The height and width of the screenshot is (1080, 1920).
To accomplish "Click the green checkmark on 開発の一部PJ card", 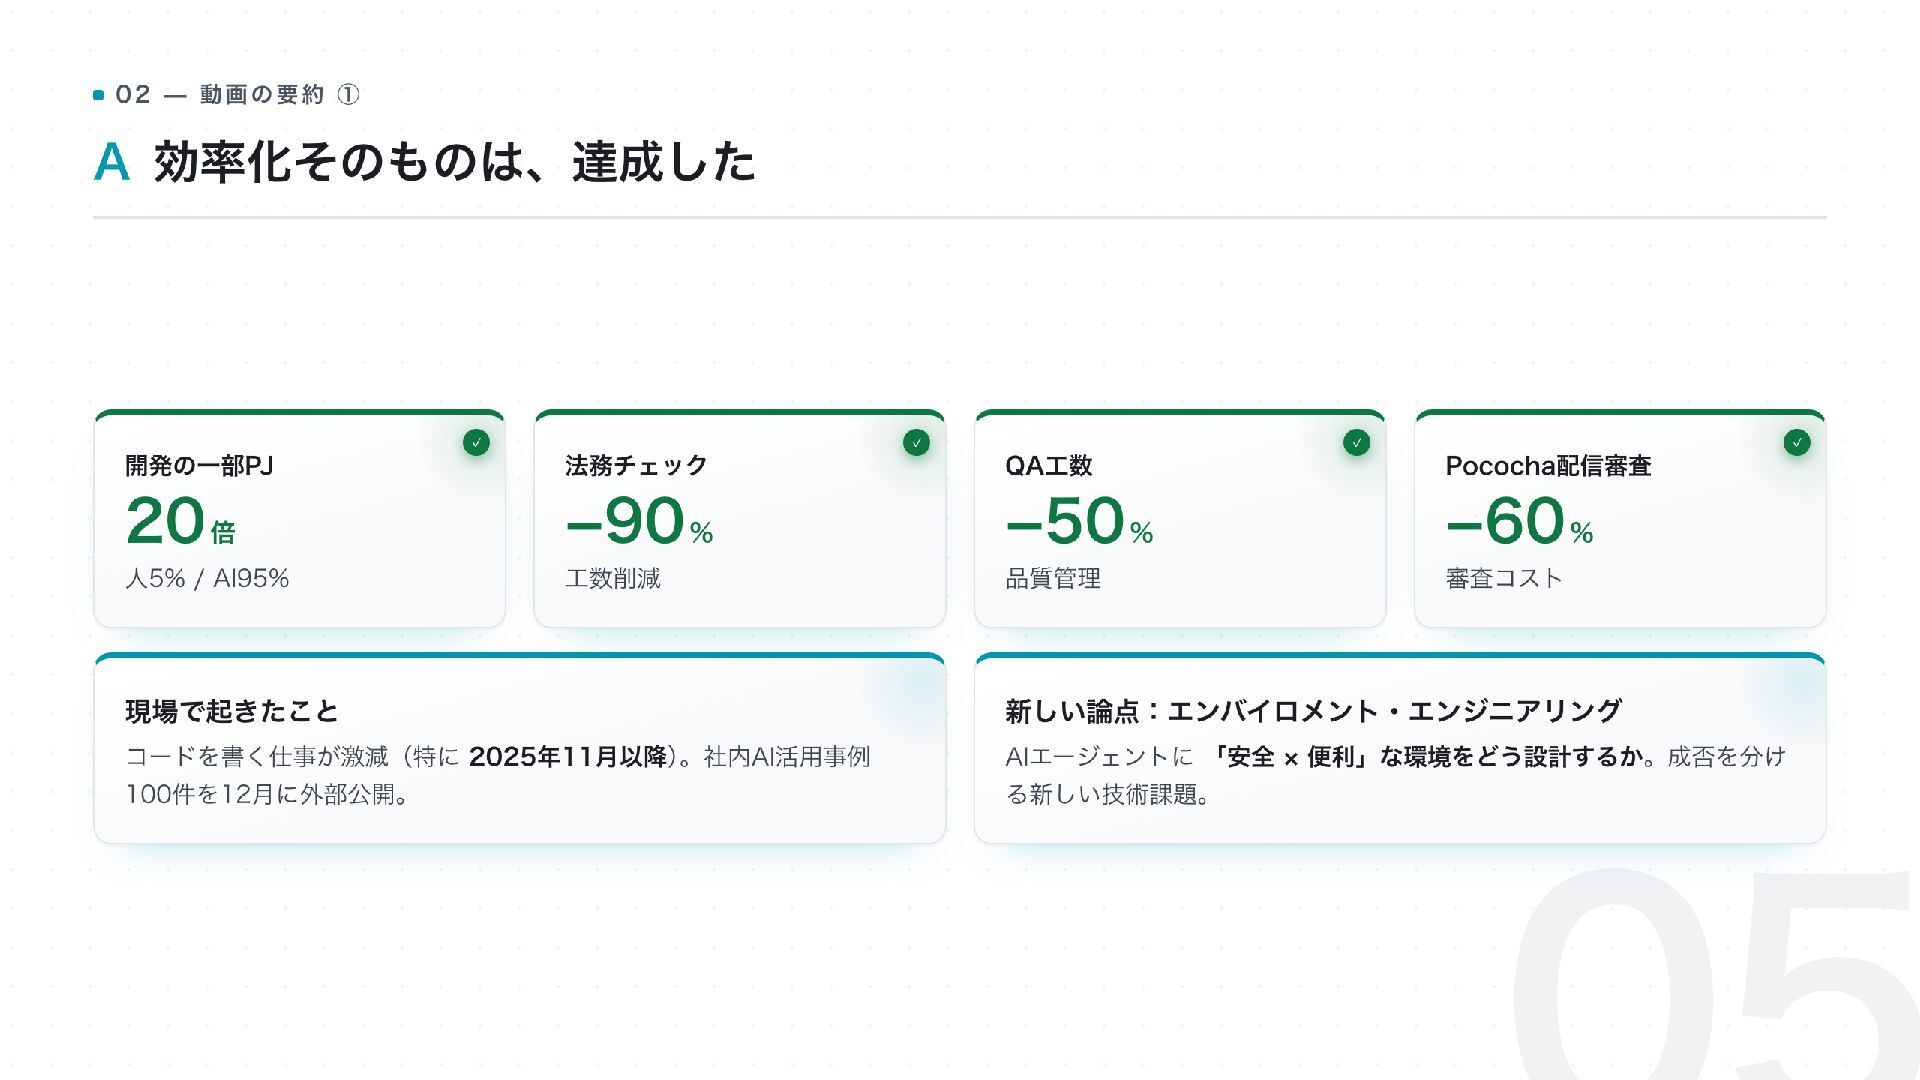I will pos(476,442).
